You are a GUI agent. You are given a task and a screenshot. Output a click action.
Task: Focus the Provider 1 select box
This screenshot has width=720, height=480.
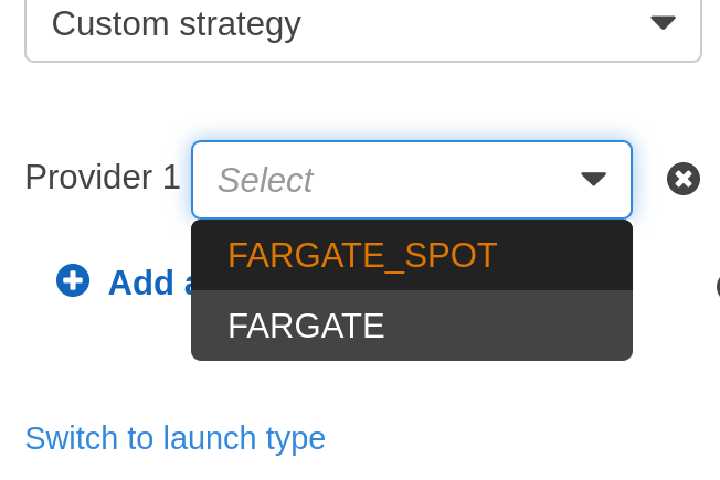point(410,180)
